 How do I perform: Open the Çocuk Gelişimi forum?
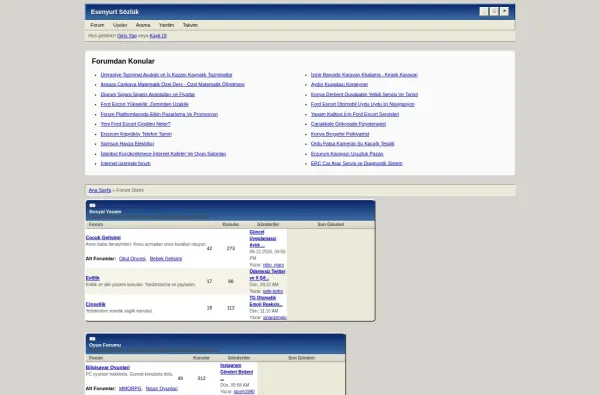(103, 237)
